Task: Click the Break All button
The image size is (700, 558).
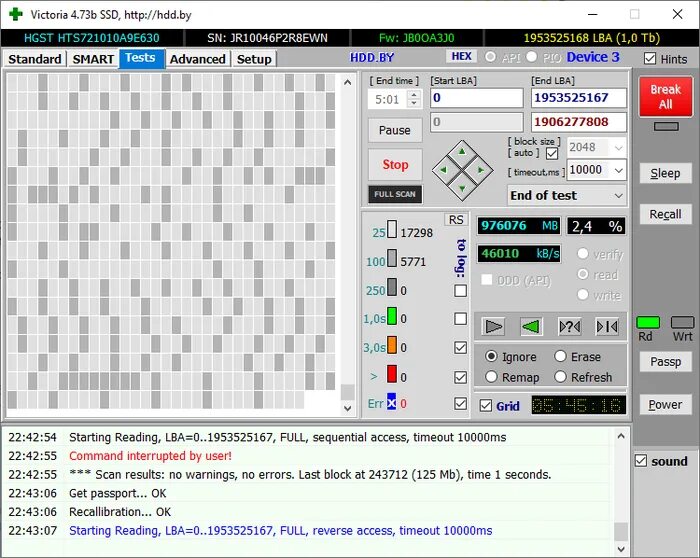Action: point(666,96)
